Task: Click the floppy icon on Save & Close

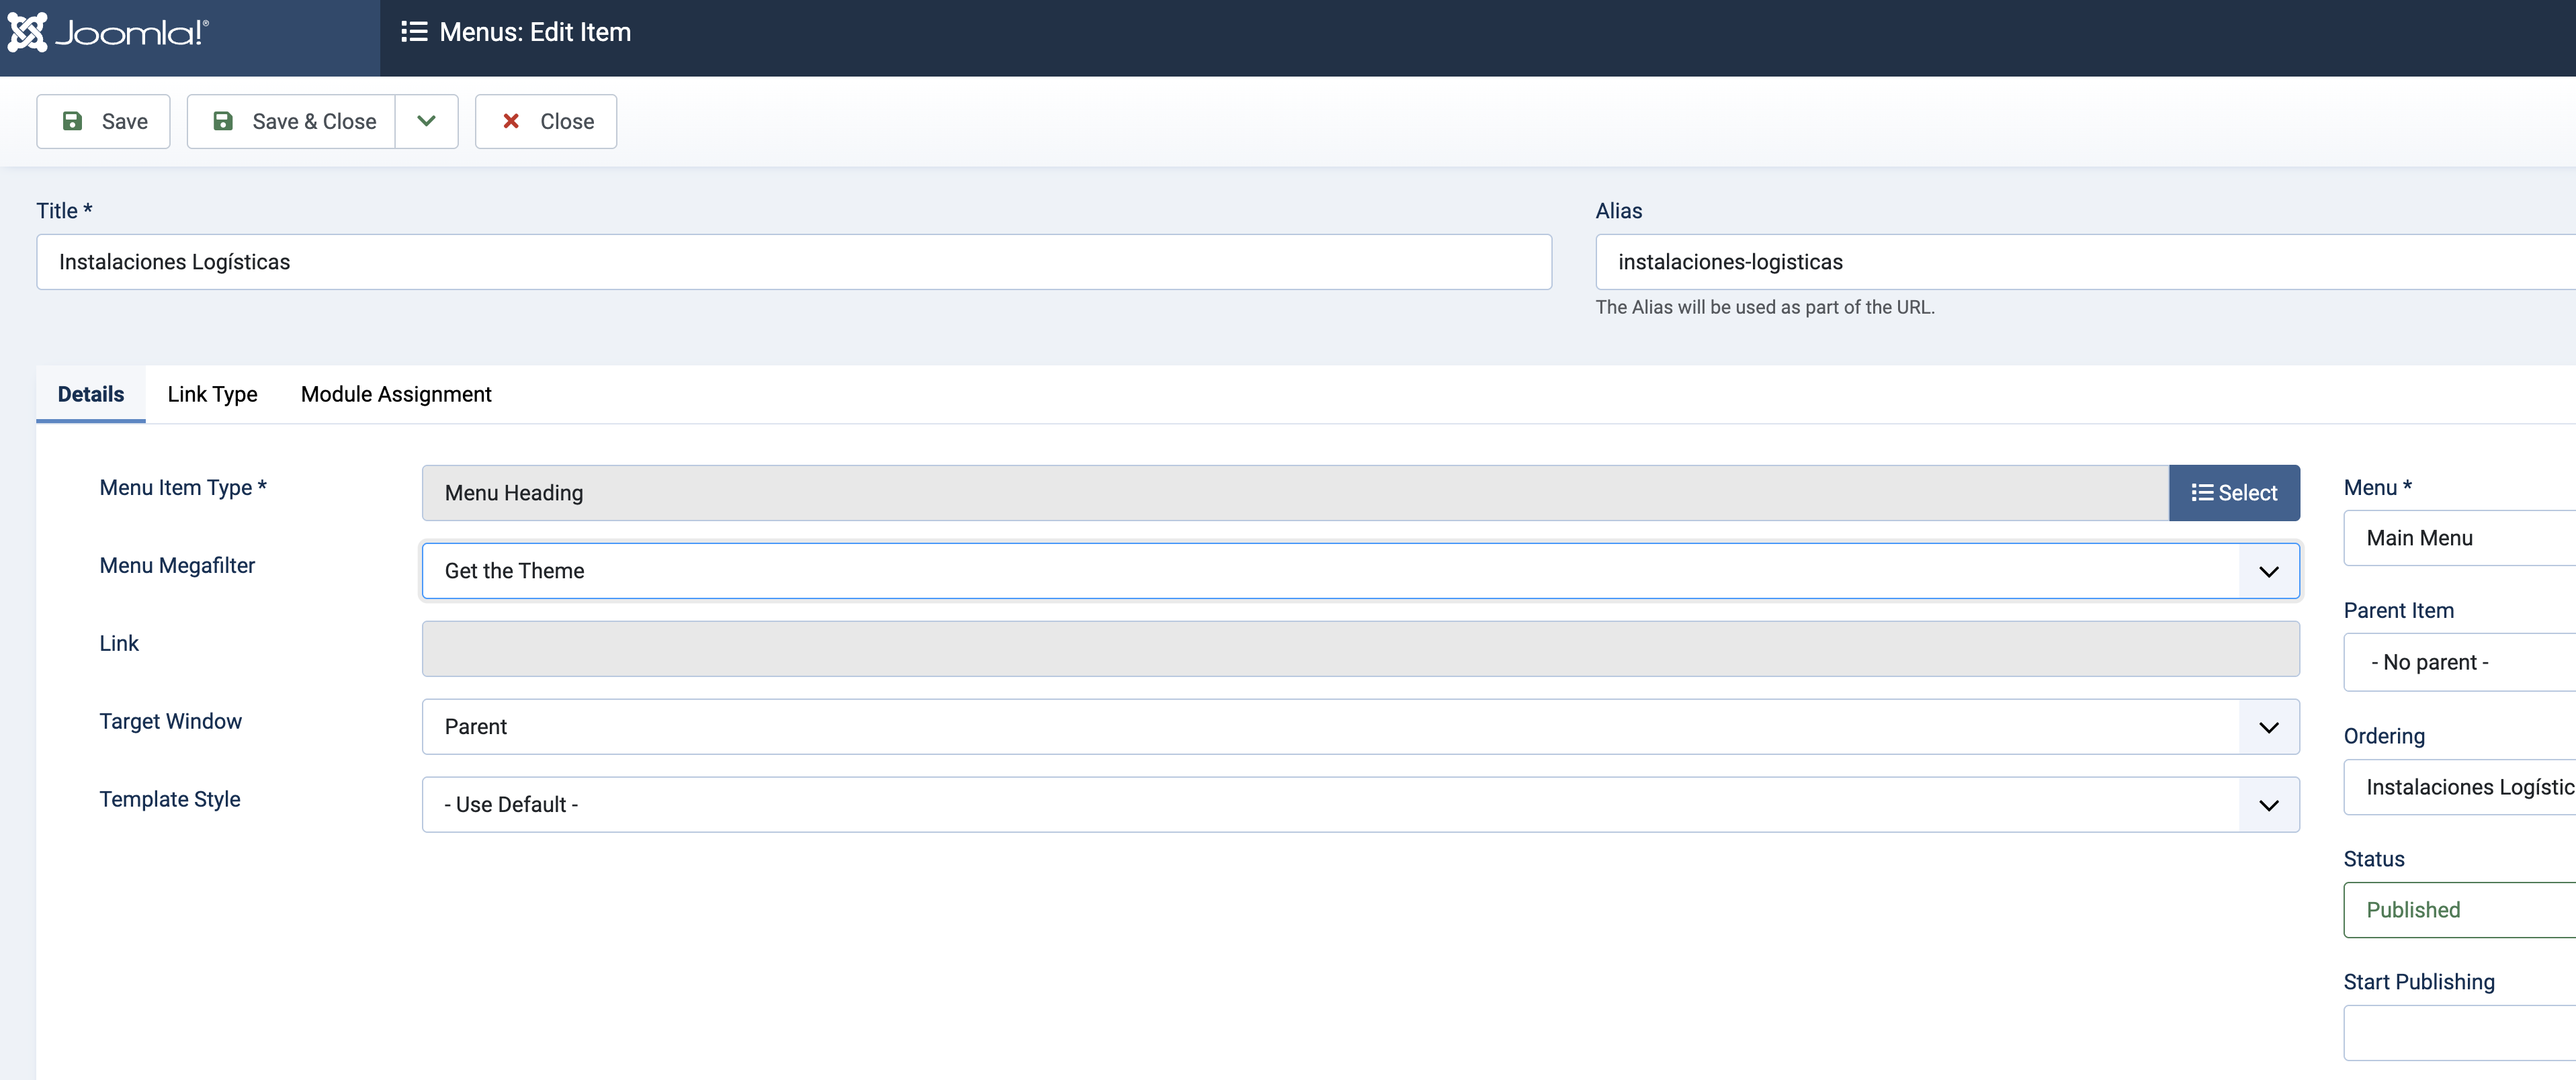Action: [x=223, y=121]
